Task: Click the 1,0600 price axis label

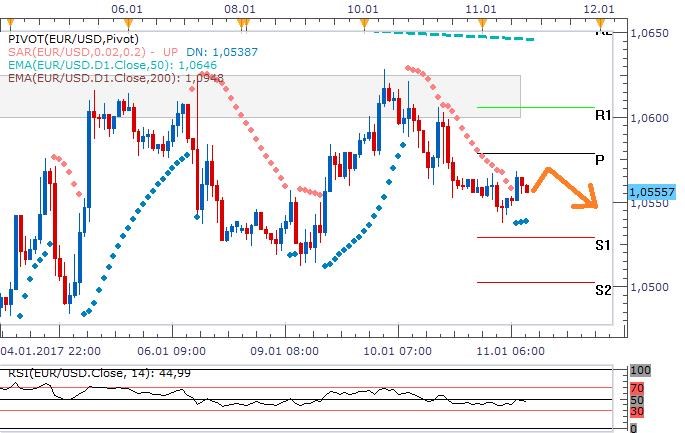Action: coord(653,118)
